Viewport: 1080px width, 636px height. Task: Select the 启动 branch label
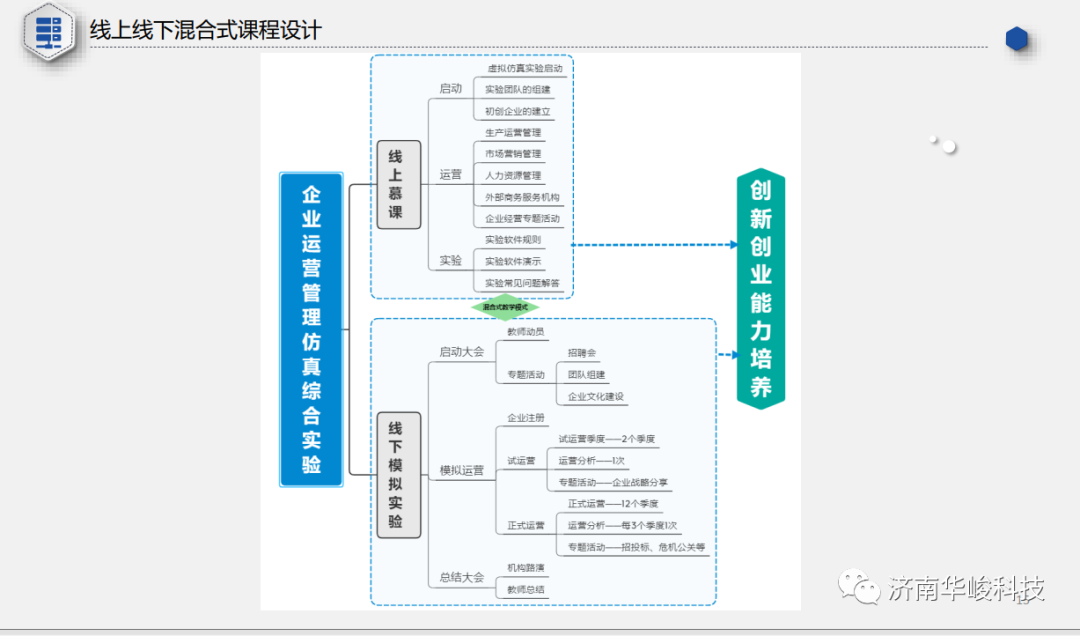[449, 89]
